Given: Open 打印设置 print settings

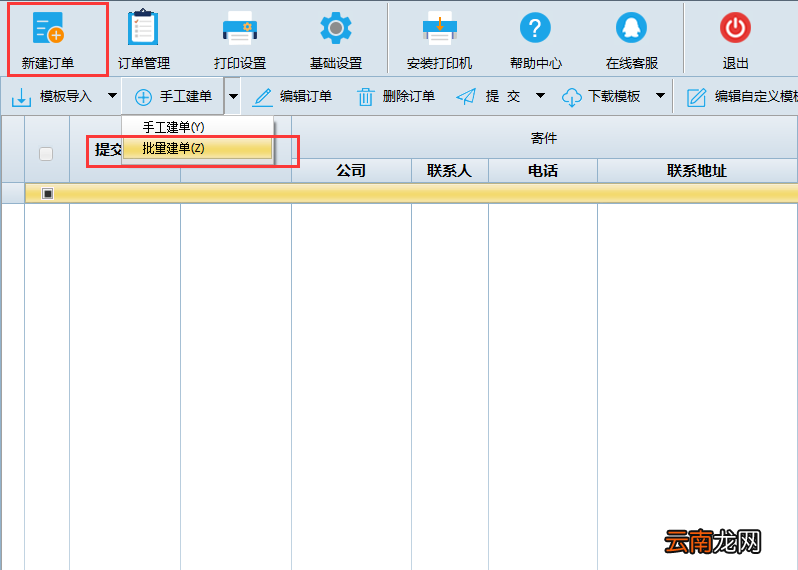Looking at the screenshot, I should coord(240,40).
